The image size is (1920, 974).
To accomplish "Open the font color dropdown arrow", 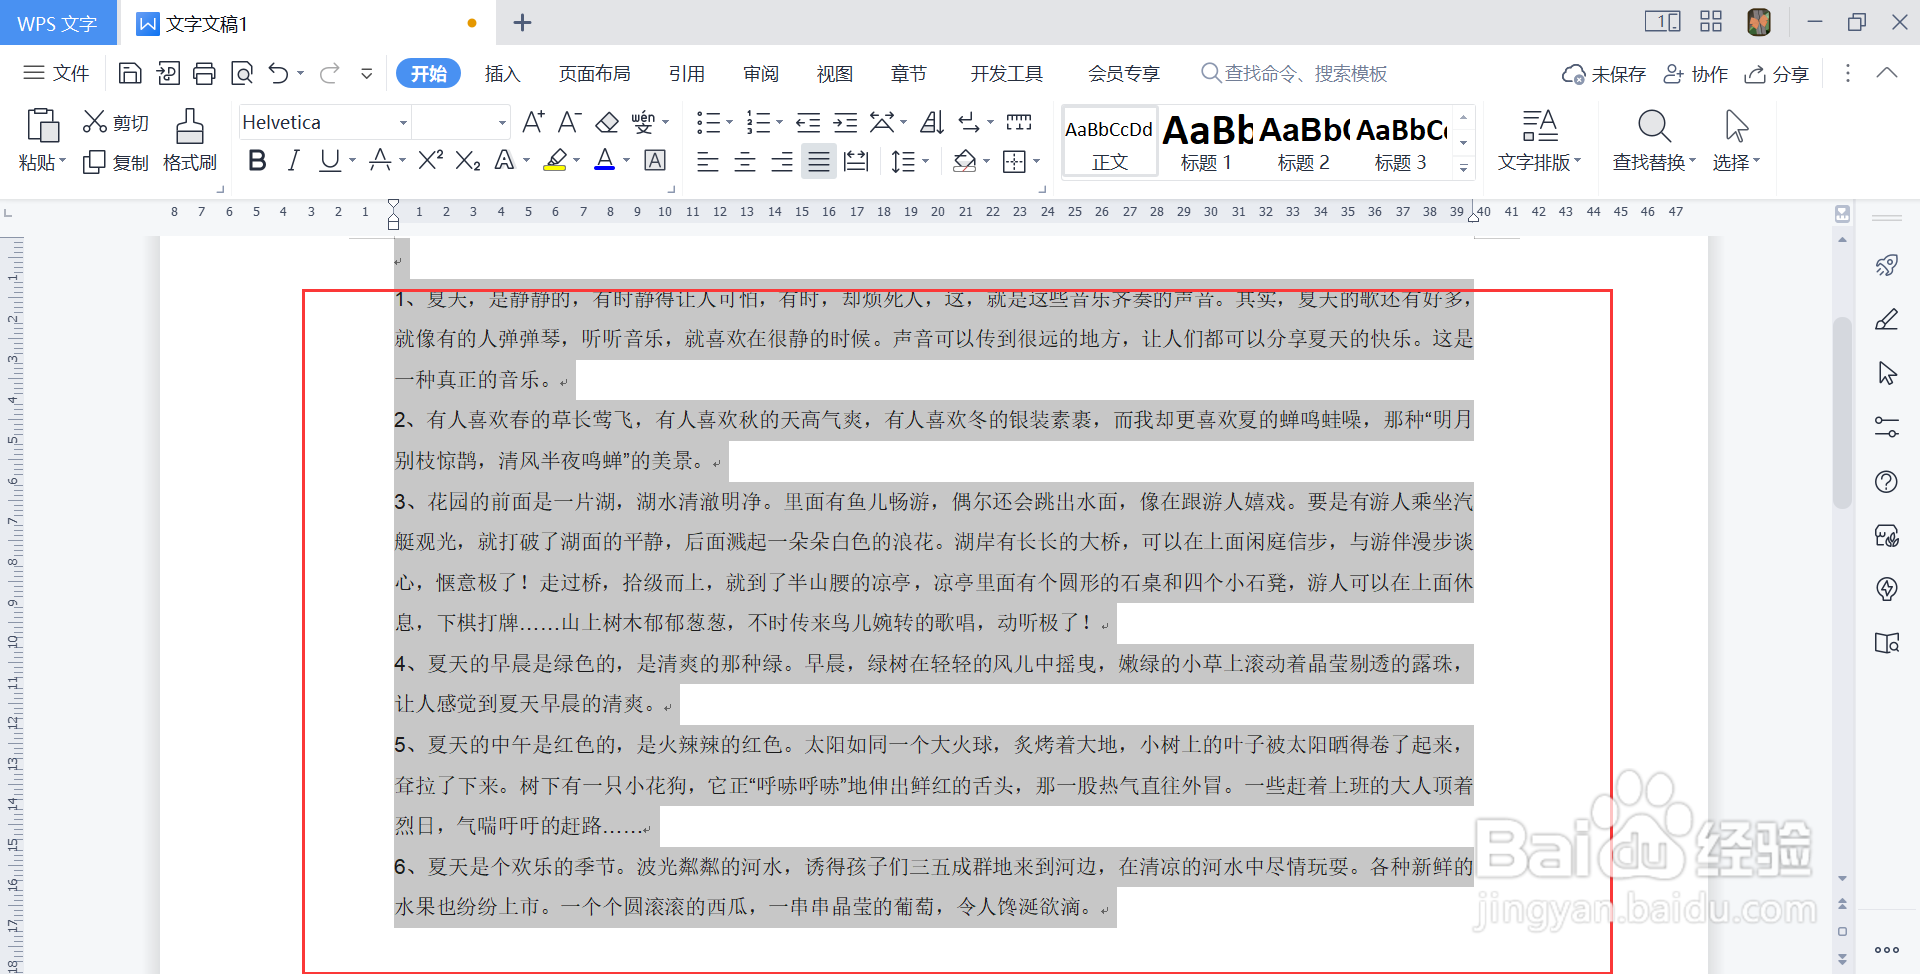I will click(625, 161).
